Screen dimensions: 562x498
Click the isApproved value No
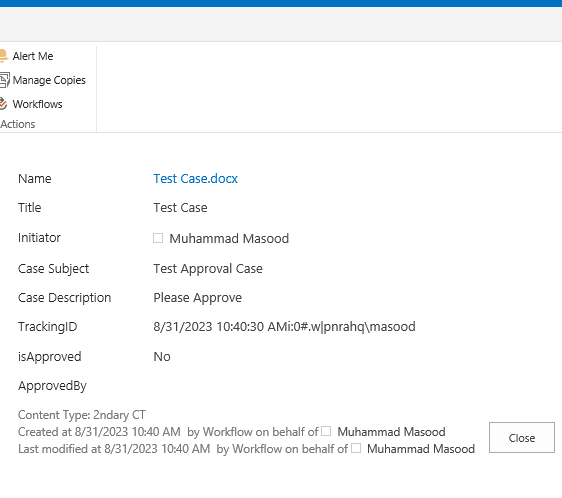[x=162, y=356]
